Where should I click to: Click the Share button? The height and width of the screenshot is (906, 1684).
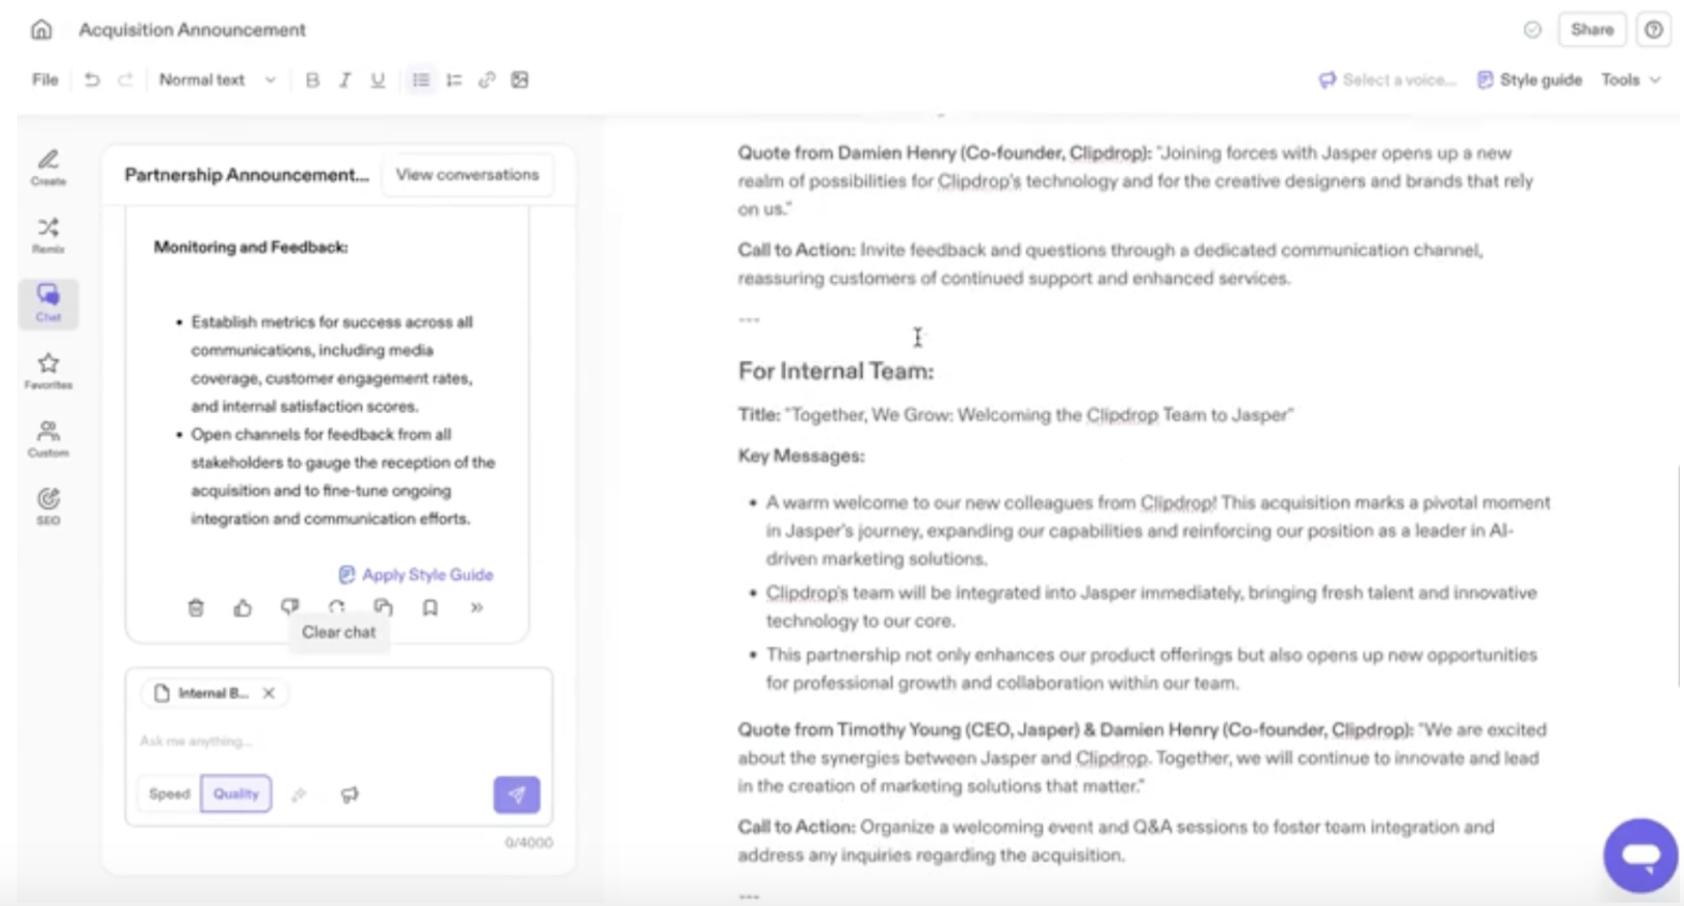(x=1592, y=30)
